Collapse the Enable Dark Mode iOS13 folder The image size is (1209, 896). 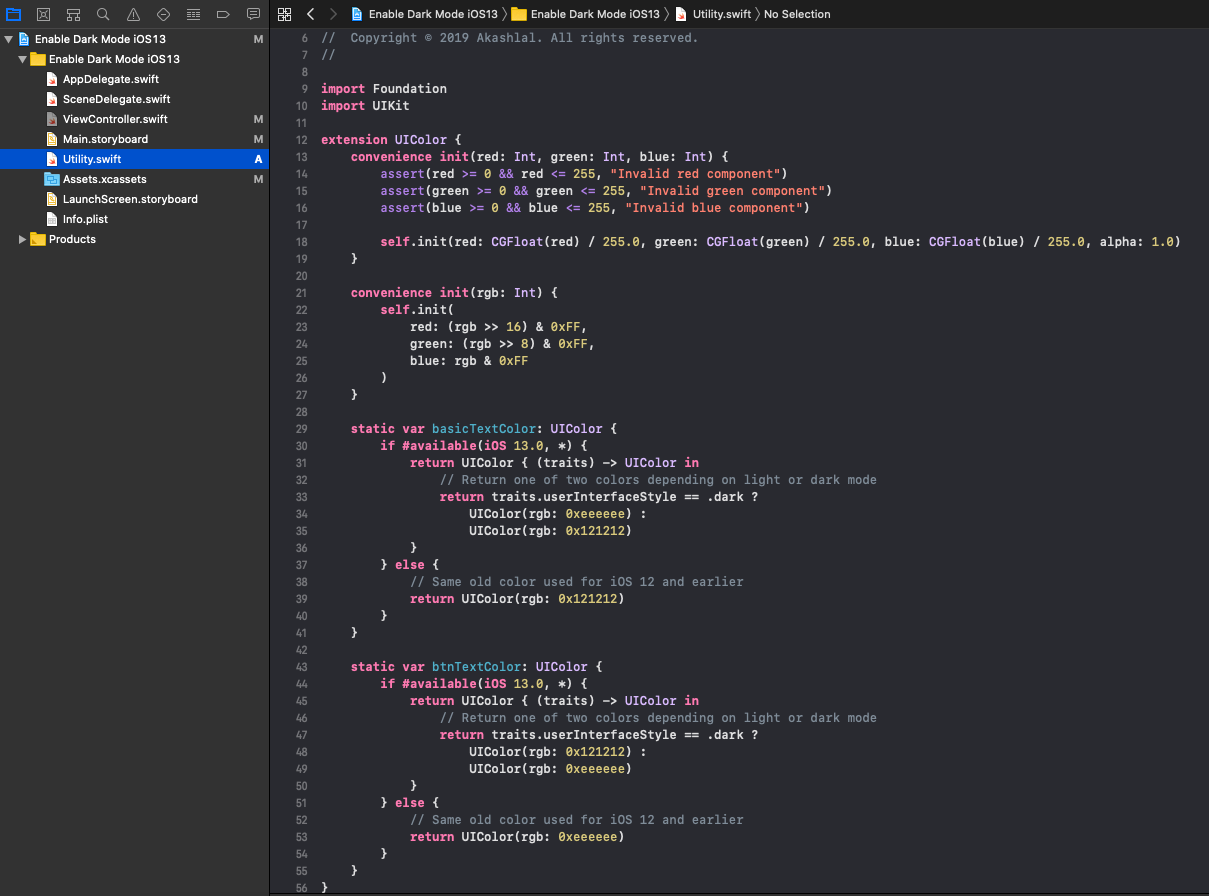[x=21, y=59]
